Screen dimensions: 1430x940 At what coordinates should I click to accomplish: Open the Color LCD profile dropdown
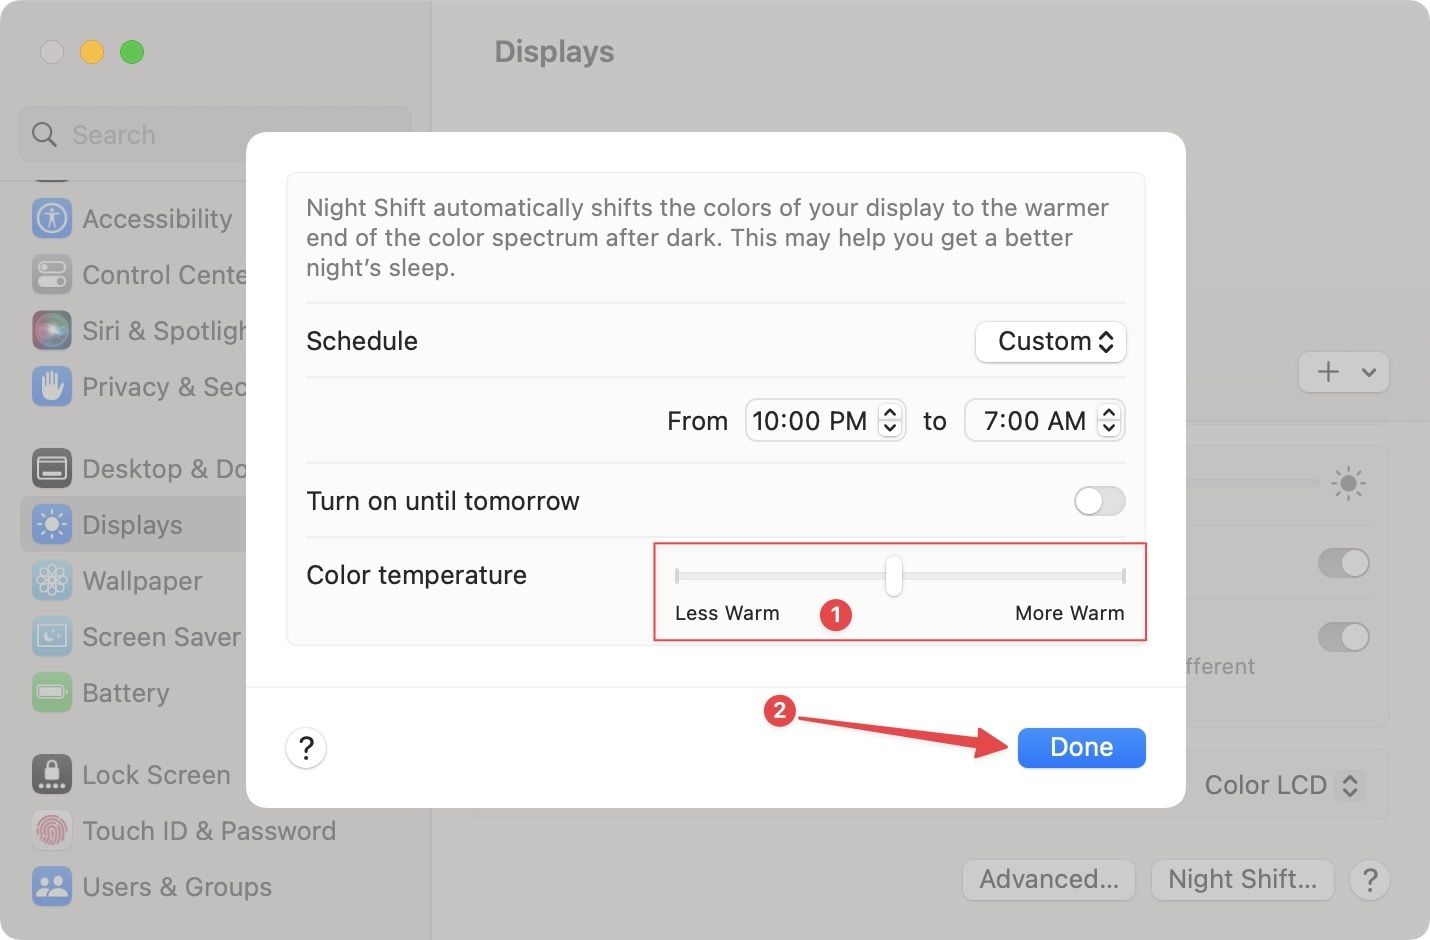click(1281, 785)
